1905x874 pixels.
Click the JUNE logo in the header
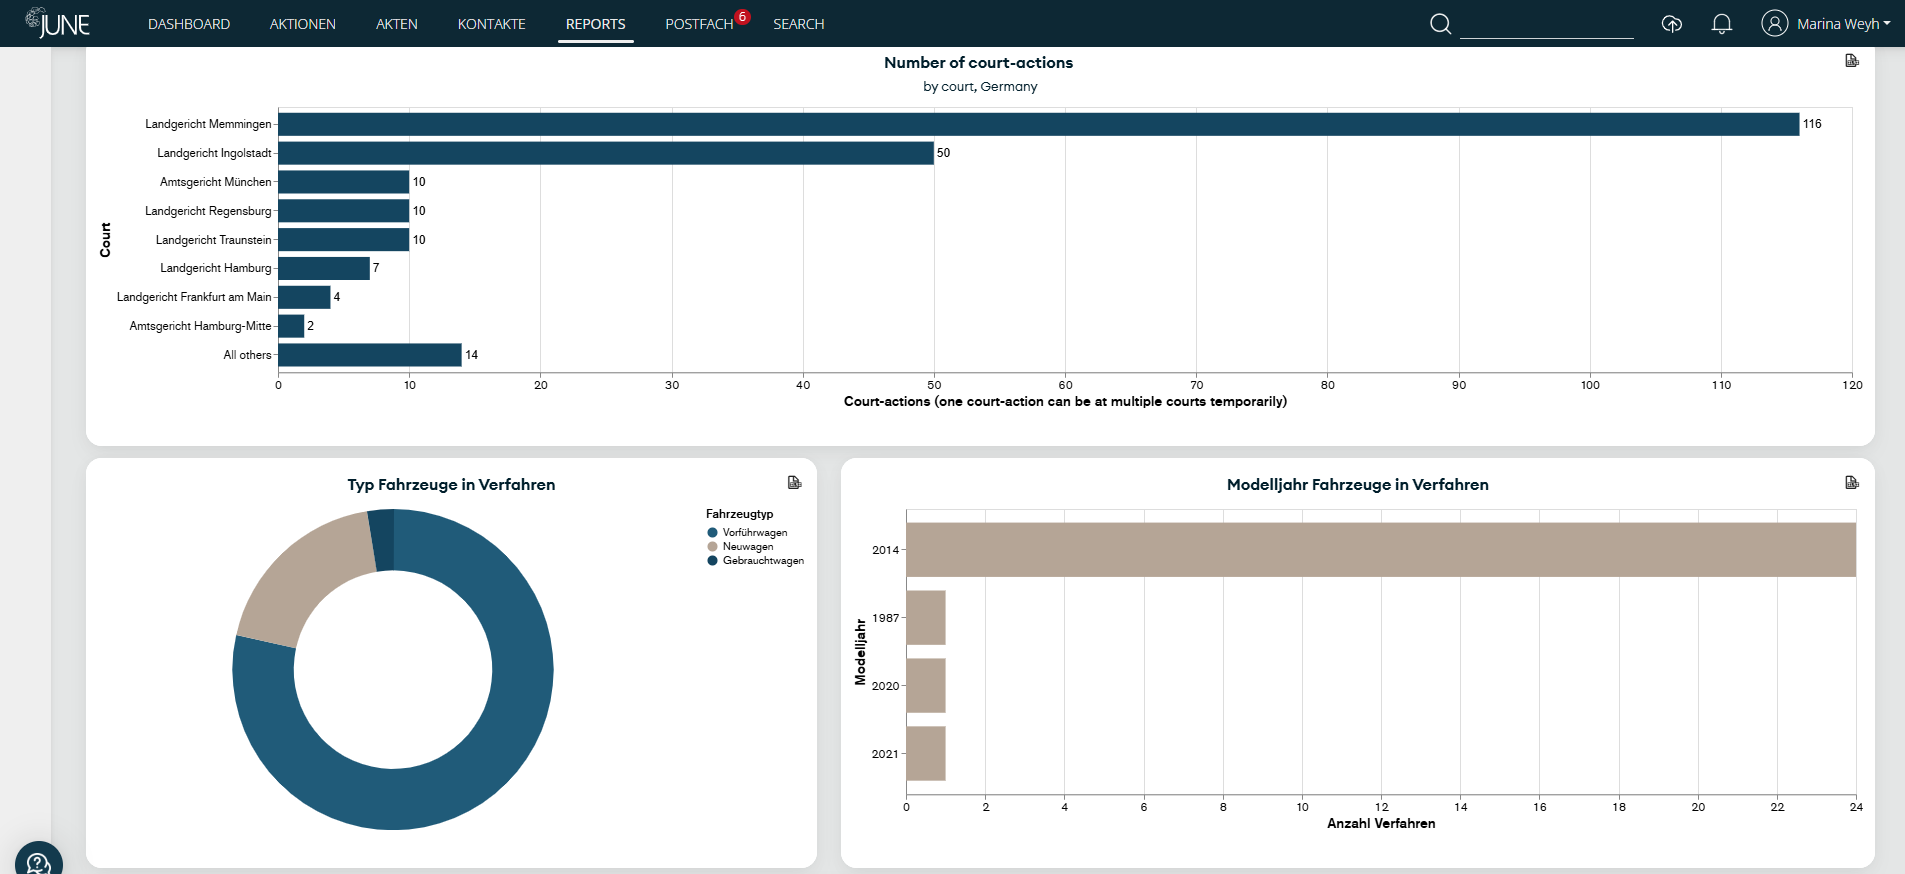tap(58, 23)
